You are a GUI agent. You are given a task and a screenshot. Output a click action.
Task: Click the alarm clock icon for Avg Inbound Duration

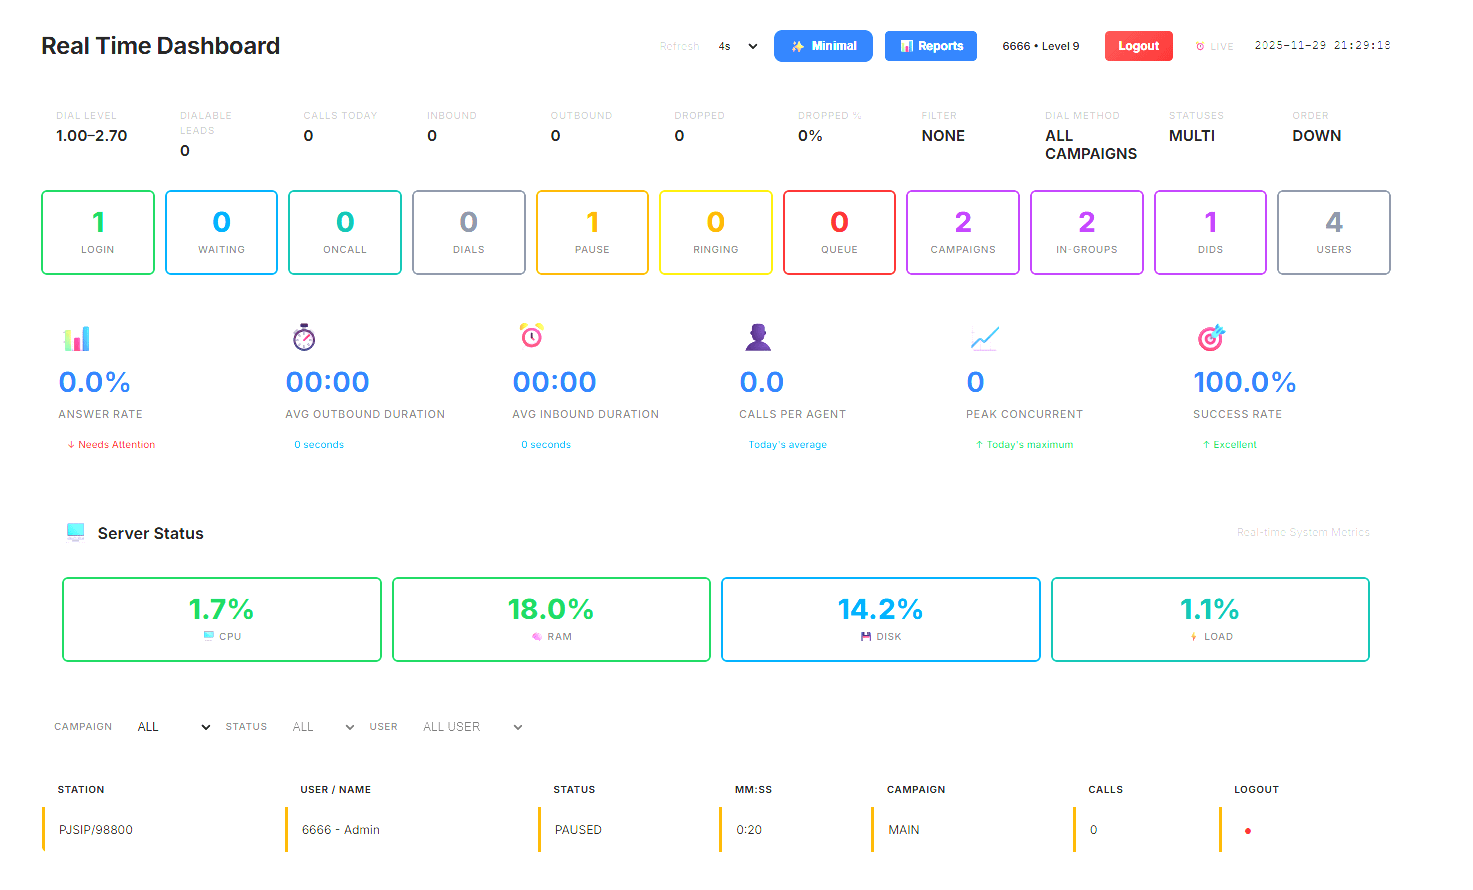[x=531, y=338]
